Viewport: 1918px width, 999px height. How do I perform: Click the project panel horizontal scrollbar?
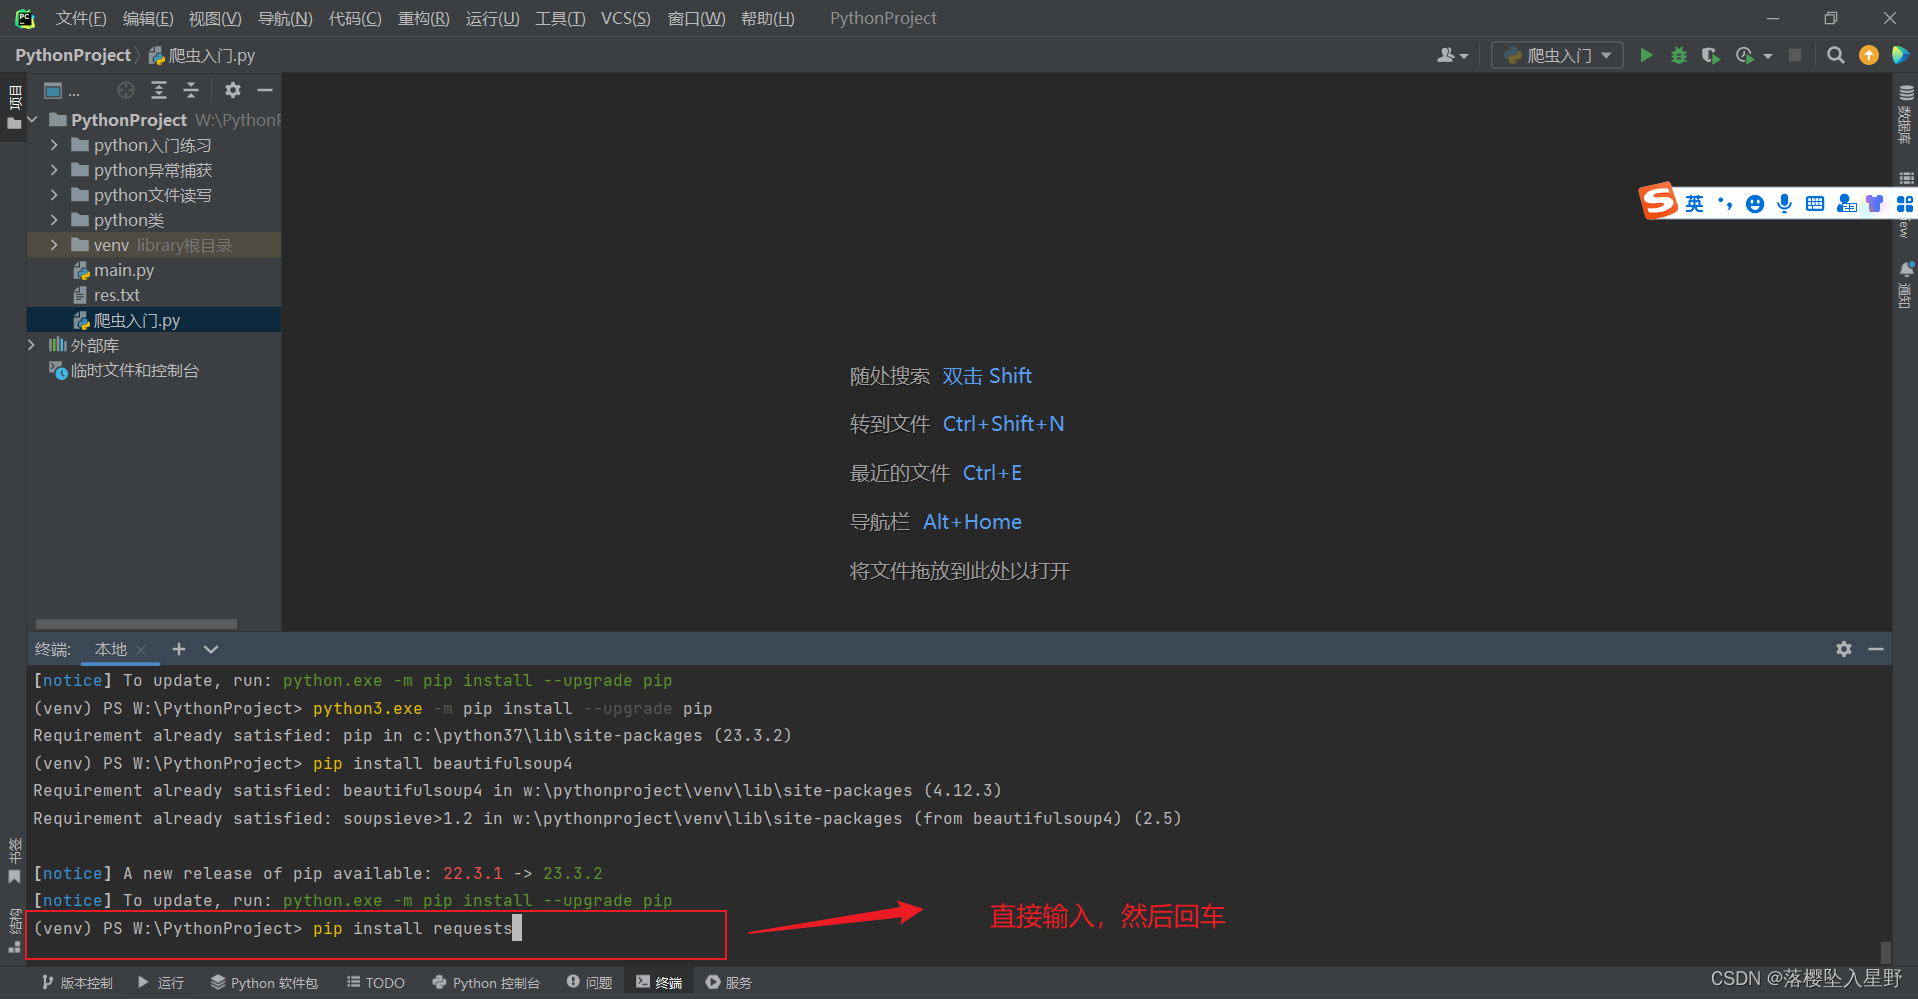click(136, 624)
